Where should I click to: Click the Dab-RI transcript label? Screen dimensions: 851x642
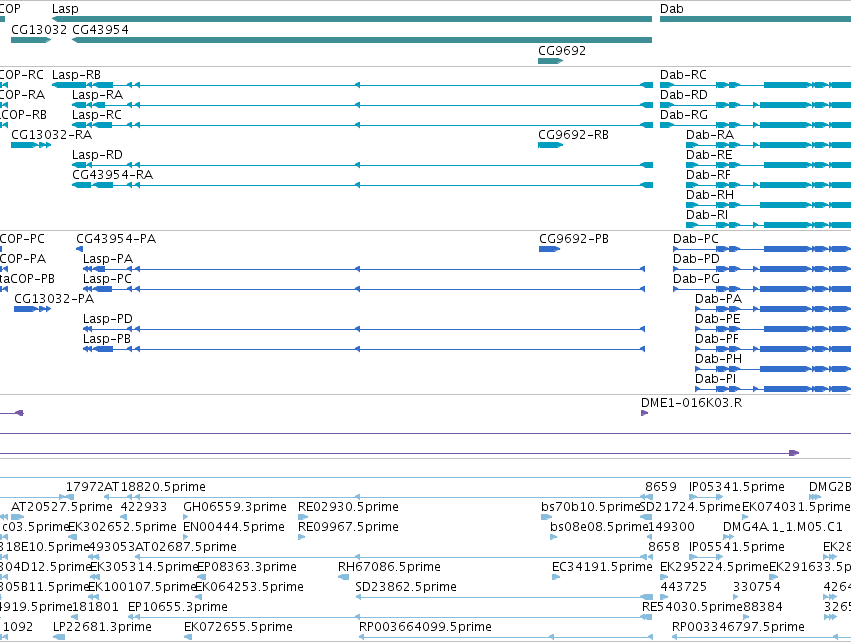(x=707, y=215)
